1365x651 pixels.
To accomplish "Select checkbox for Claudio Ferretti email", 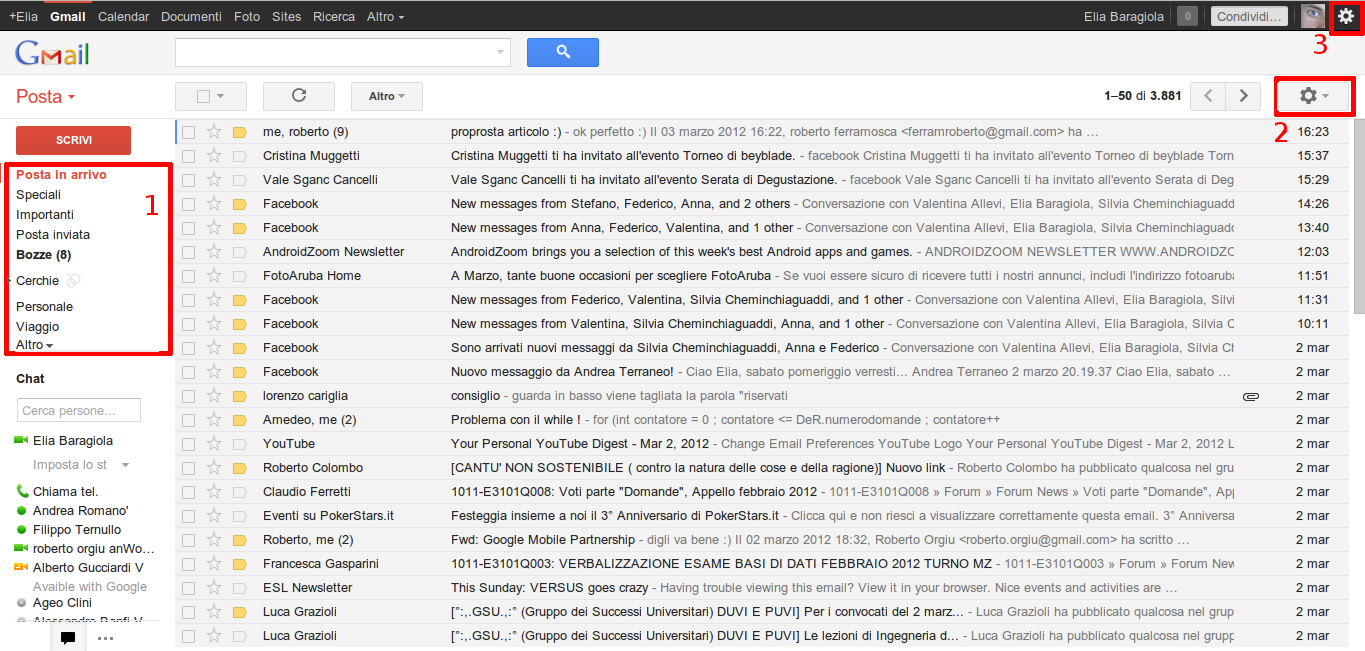I will coord(188,492).
